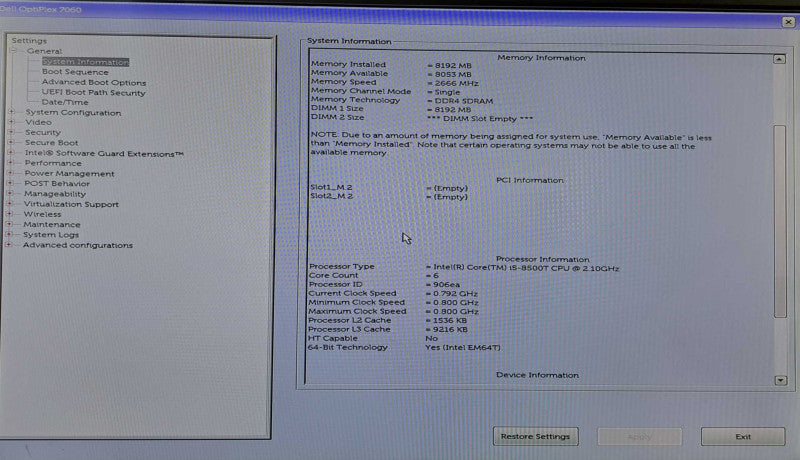Image resolution: width=800 pixels, height=460 pixels.
Task: Collapse the General tree node
Action: pos(14,51)
